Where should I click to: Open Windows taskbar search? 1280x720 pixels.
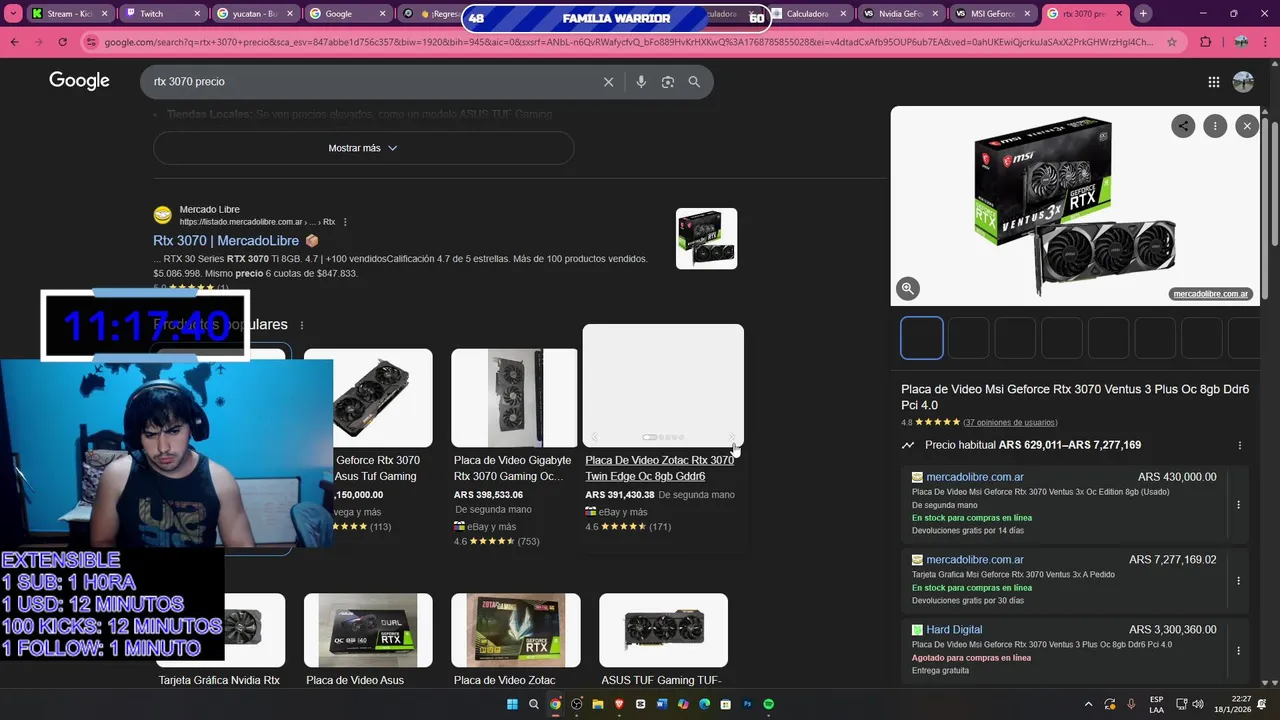tap(534, 704)
